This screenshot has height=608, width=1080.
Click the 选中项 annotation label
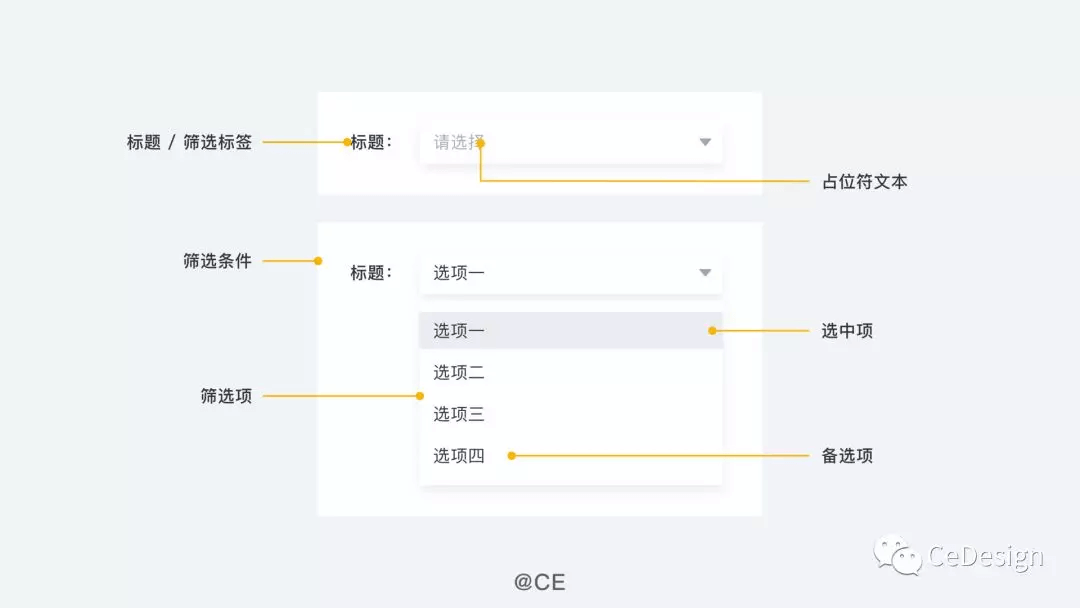(x=847, y=331)
